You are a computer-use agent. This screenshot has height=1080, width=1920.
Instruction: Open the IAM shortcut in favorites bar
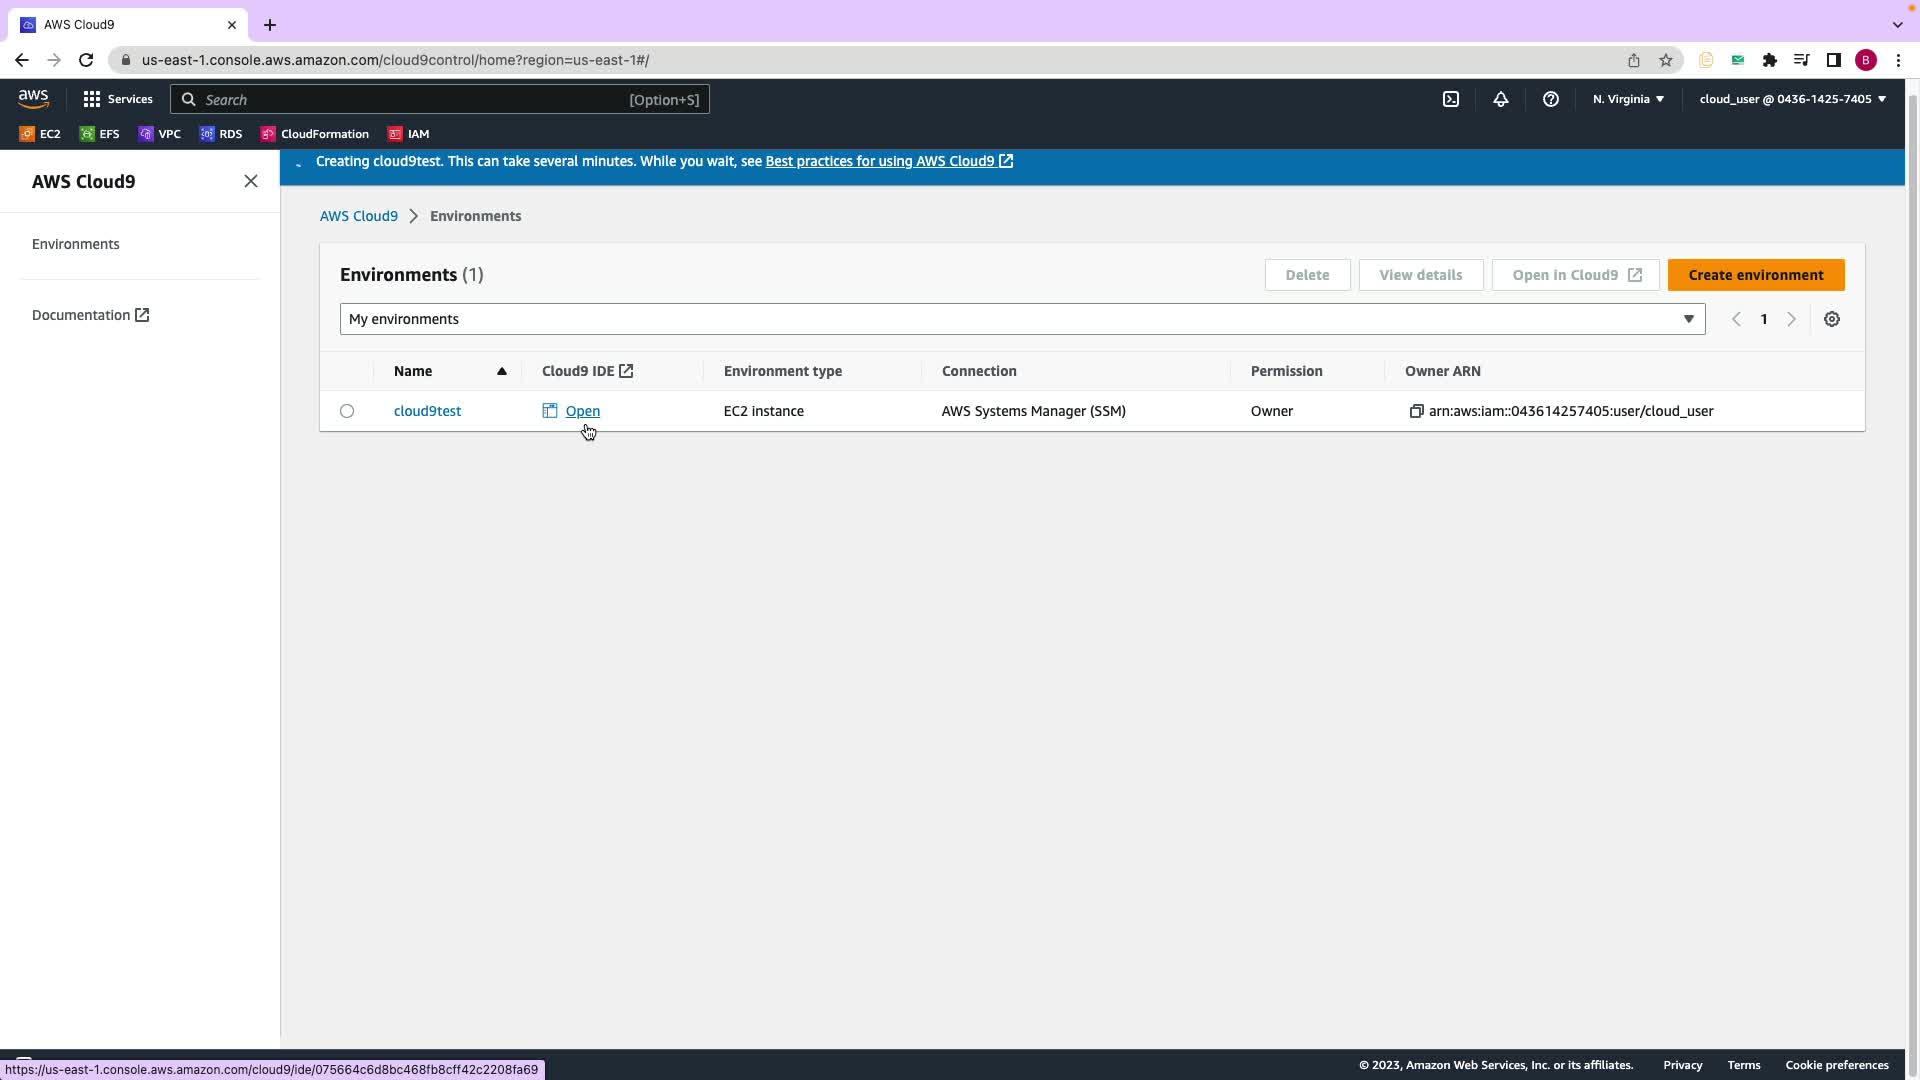coord(409,134)
